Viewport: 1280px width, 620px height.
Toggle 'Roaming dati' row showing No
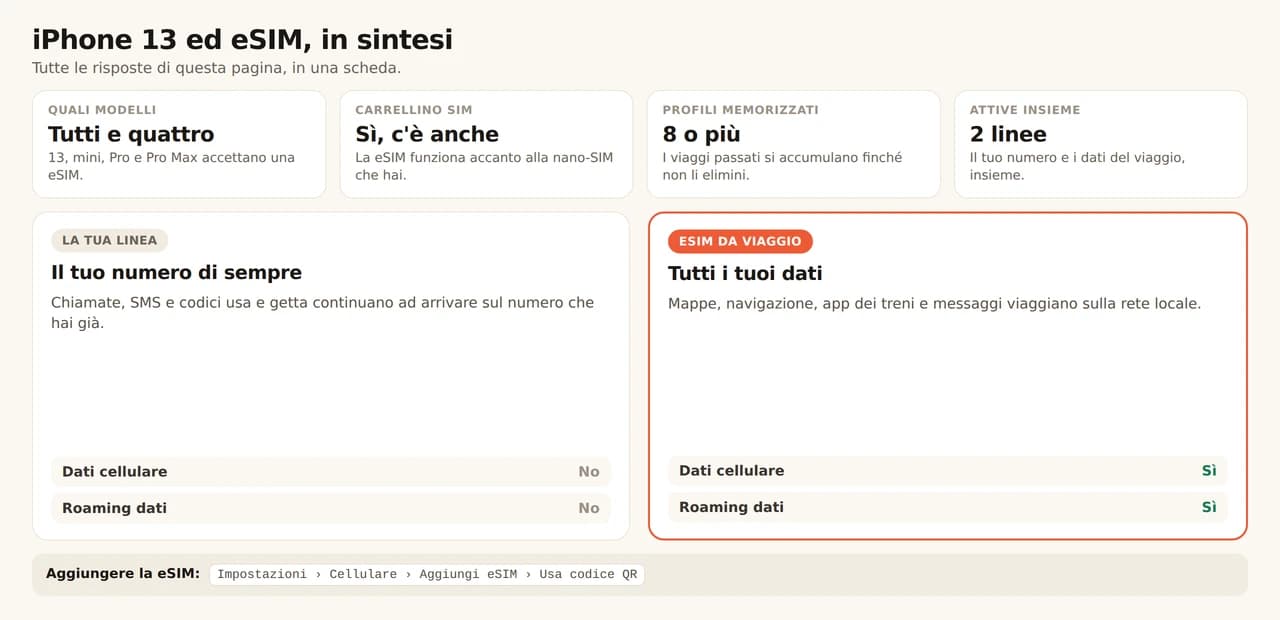331,508
